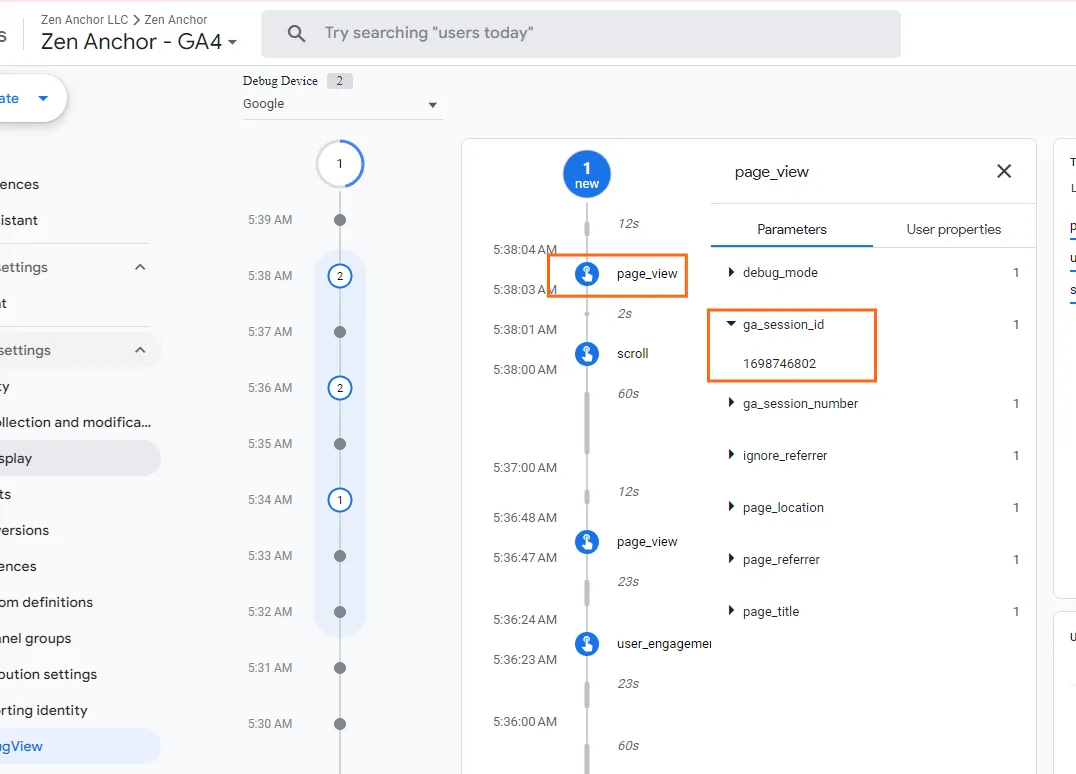
Task: Click the Zen Anchor LLC breadcrumb
Action: point(84,20)
